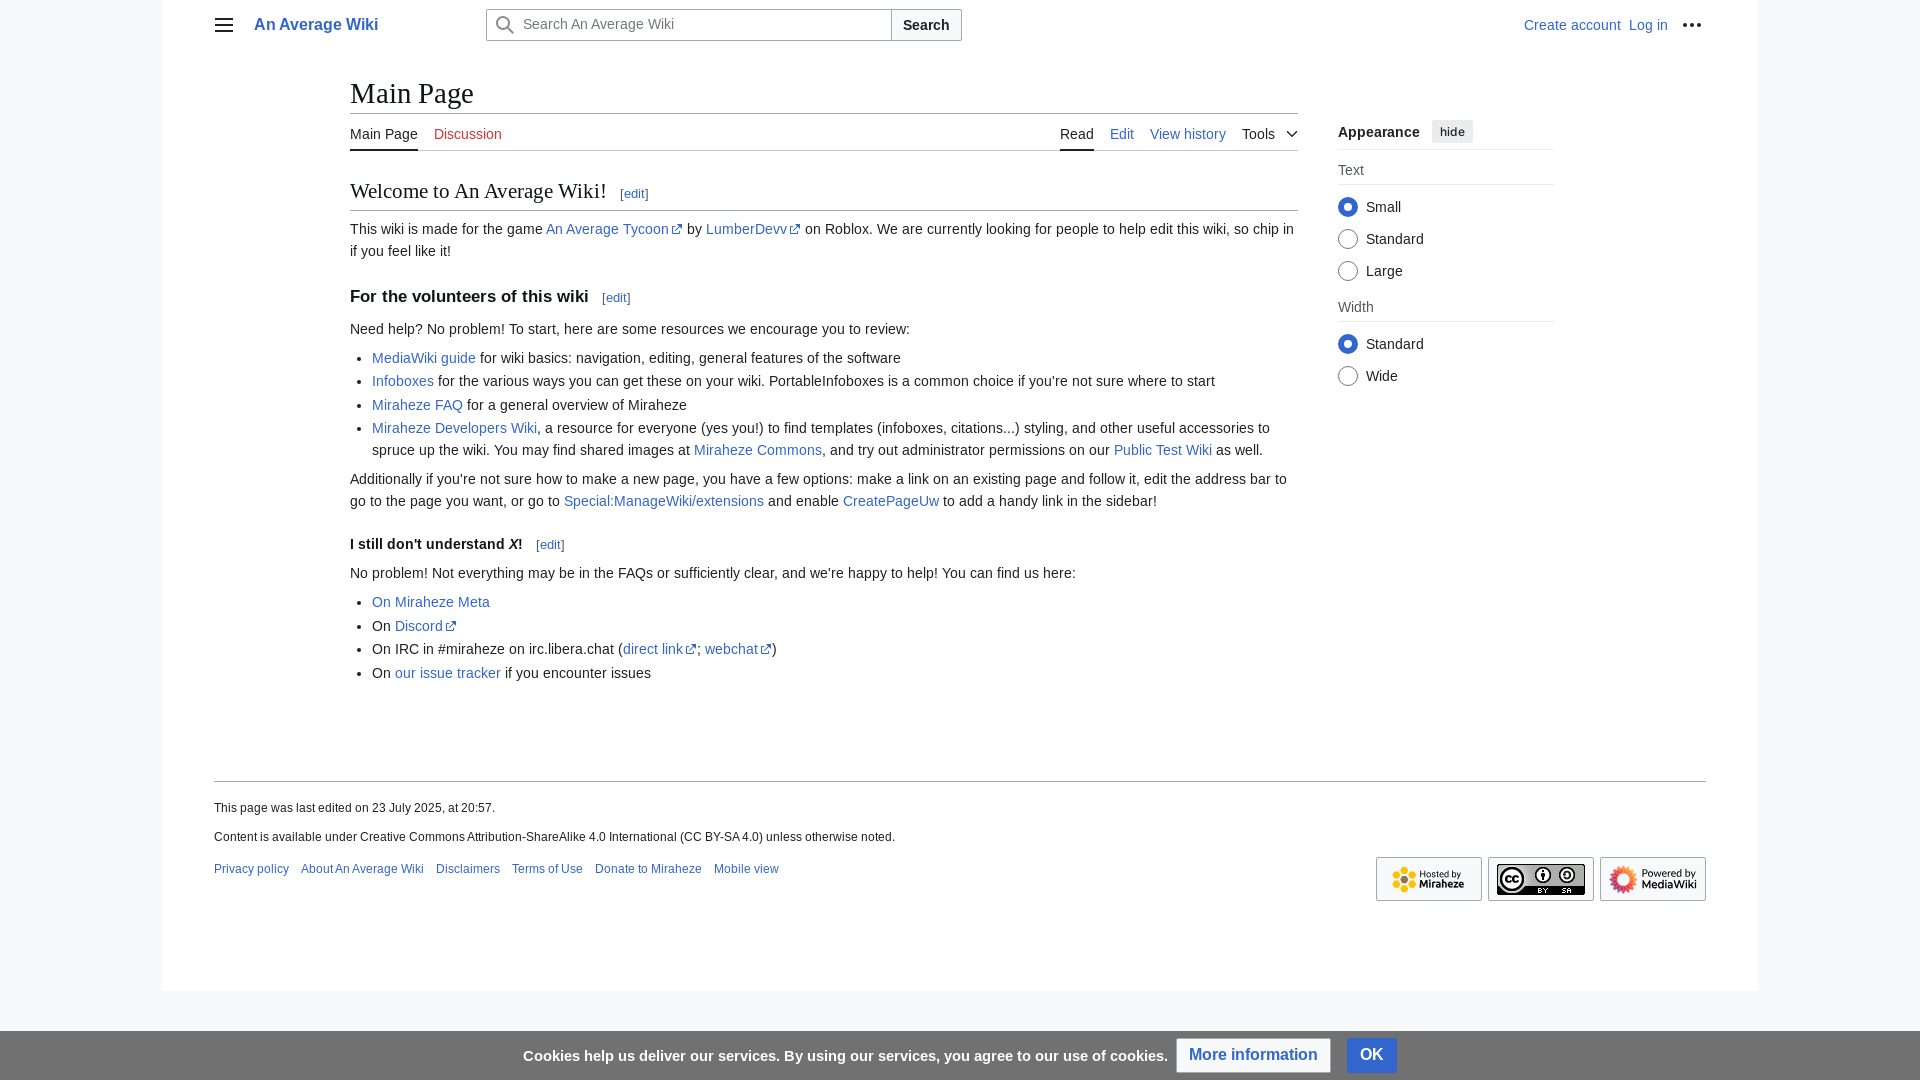This screenshot has width=1920, height=1080.
Task: Open Donate to Miraheze link
Action: click(x=648, y=869)
